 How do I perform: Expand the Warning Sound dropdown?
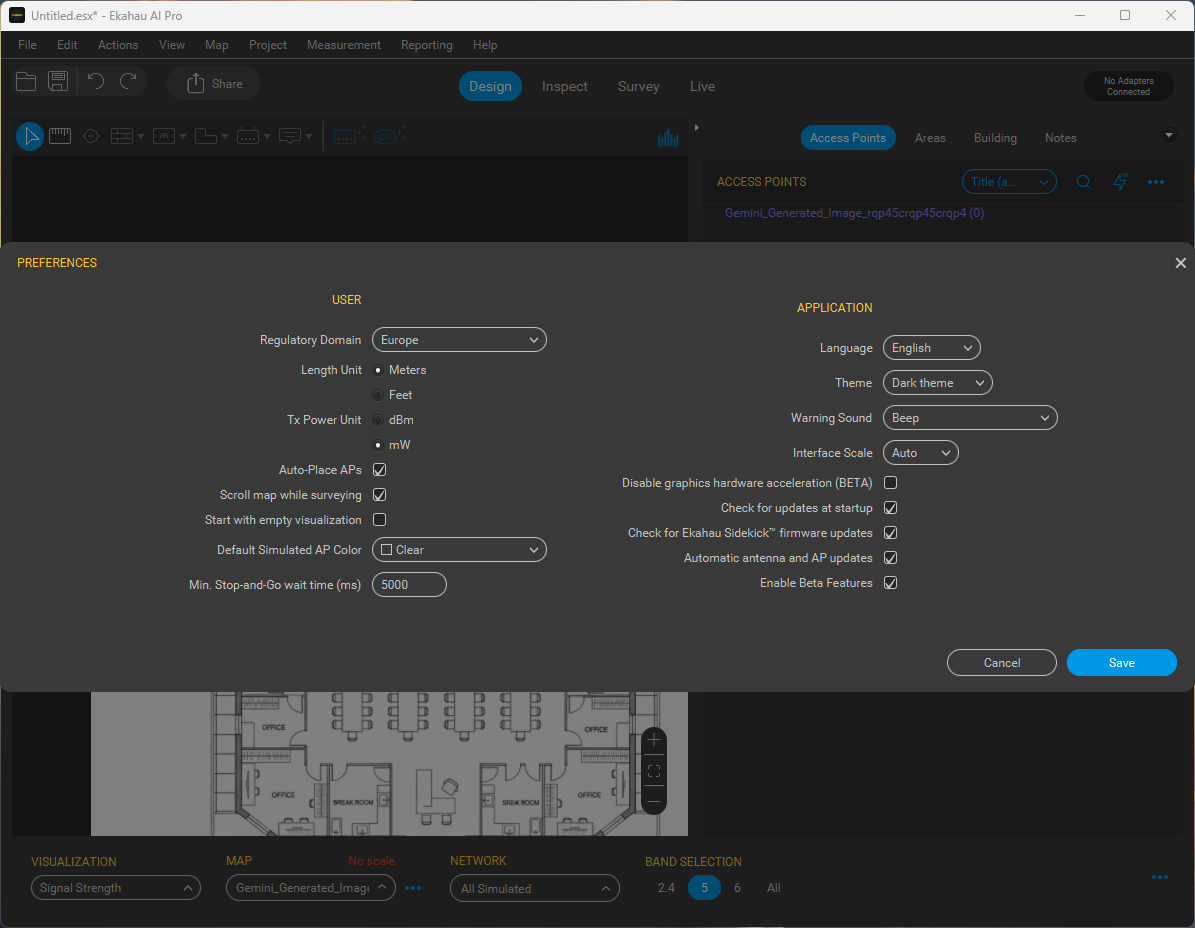coord(969,418)
